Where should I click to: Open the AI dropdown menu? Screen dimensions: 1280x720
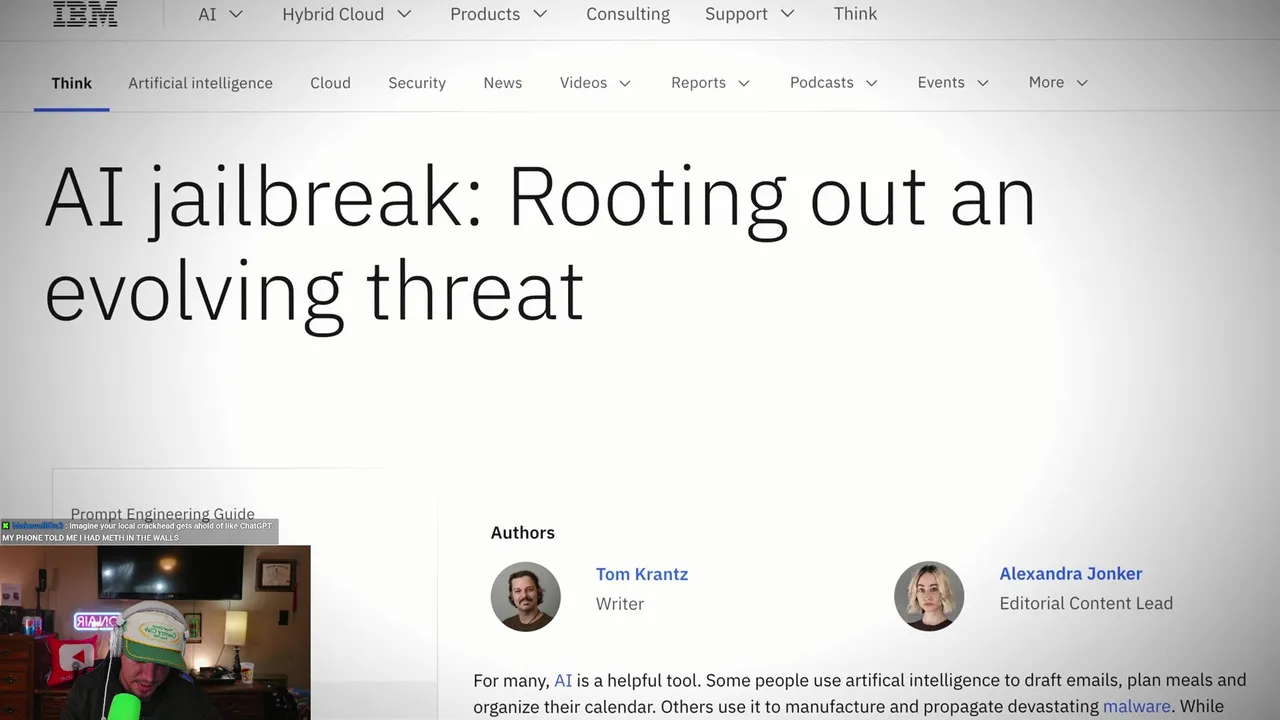pyautogui.click(x=221, y=14)
